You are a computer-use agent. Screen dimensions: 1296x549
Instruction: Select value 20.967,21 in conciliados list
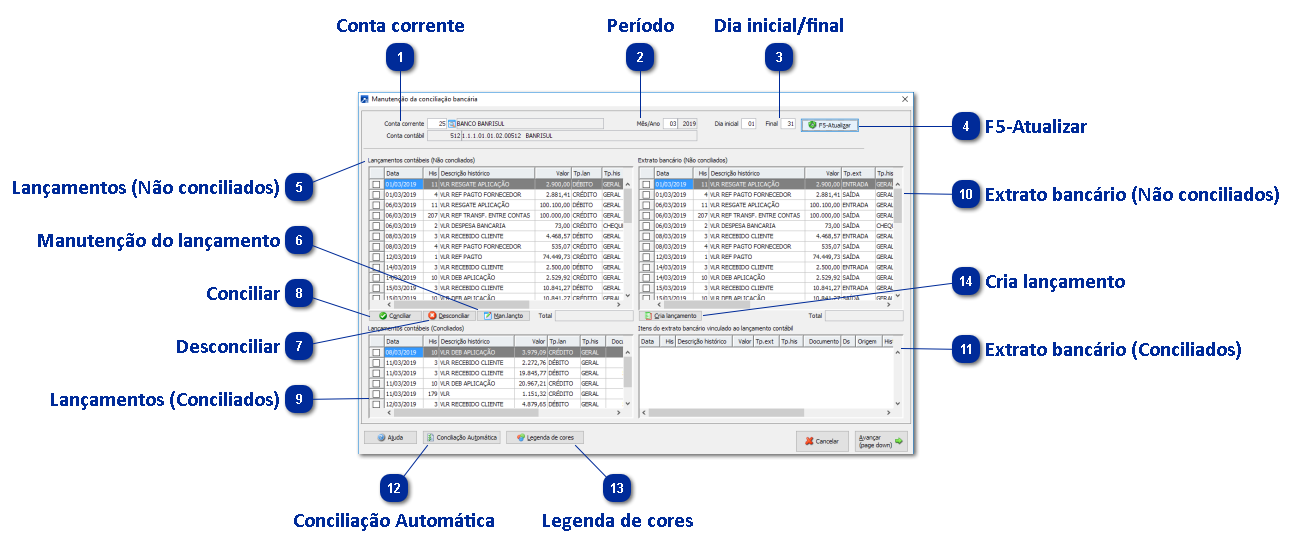coord(532,383)
